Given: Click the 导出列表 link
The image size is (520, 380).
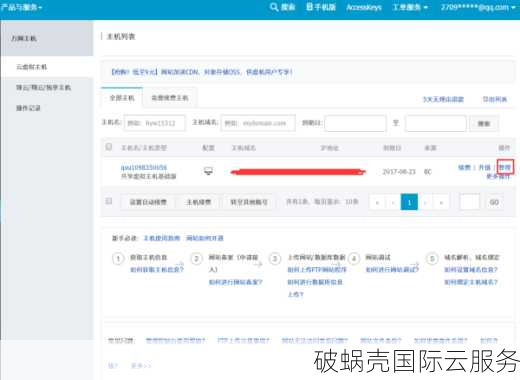Looking at the screenshot, I should 495,99.
